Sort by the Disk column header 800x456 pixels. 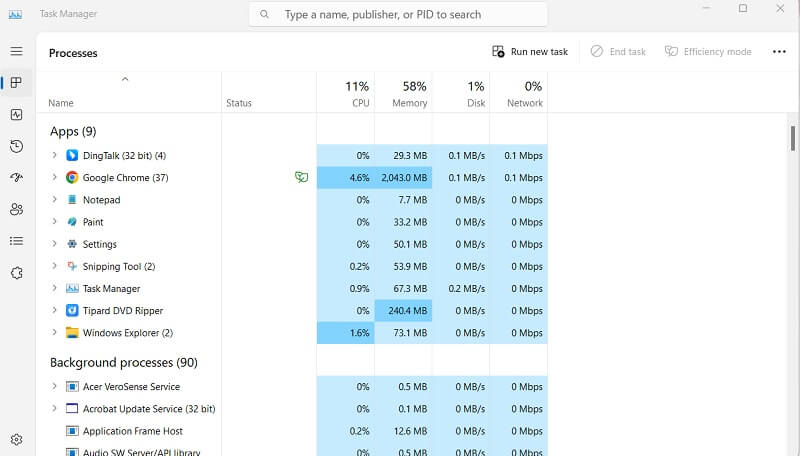click(461, 93)
